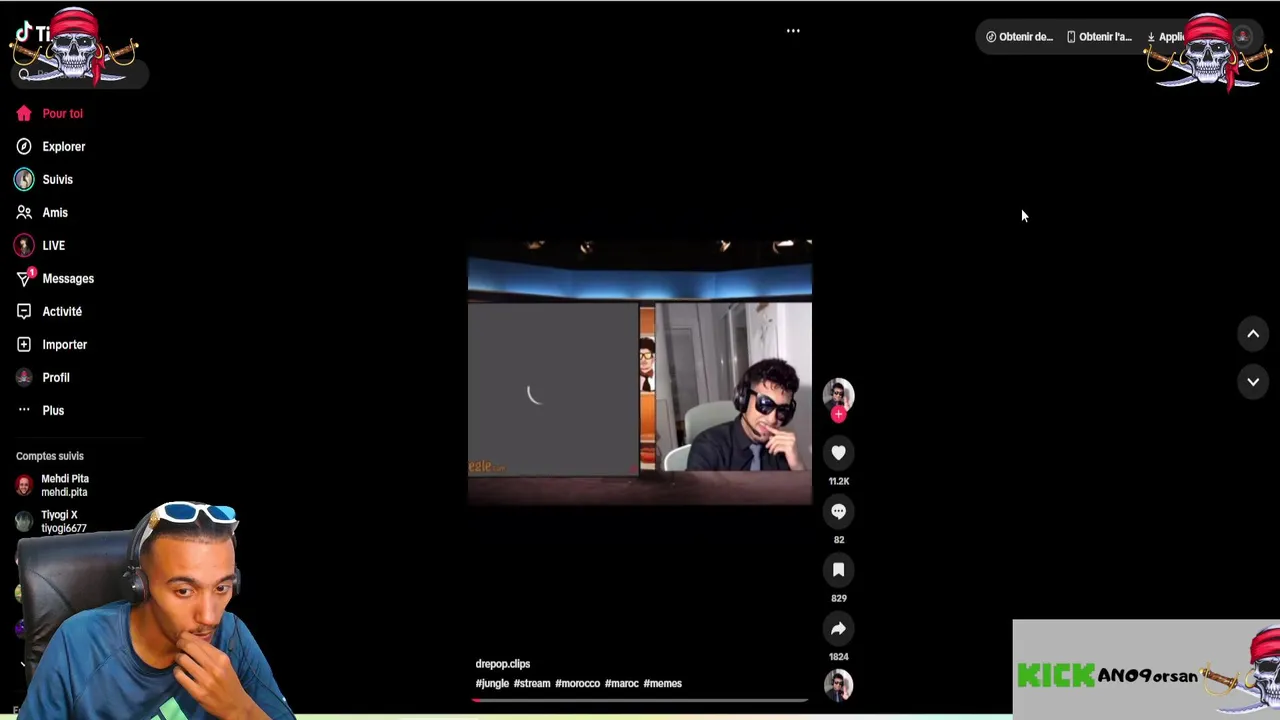The image size is (1280, 720).
Task: Open Mehdi Pita followed account
Action: (x=54, y=485)
